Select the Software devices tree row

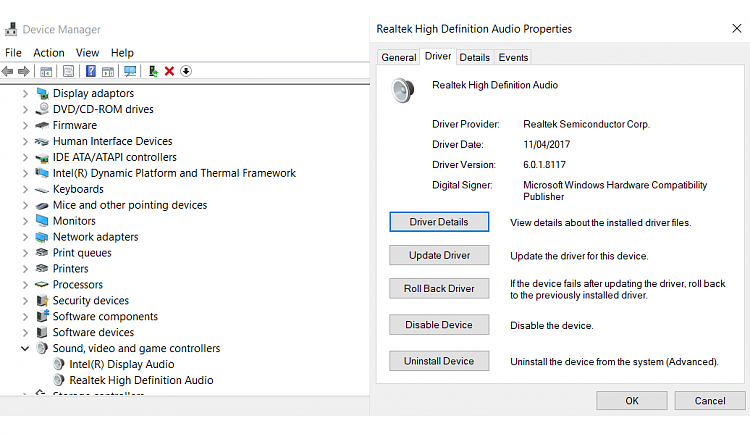[93, 333]
